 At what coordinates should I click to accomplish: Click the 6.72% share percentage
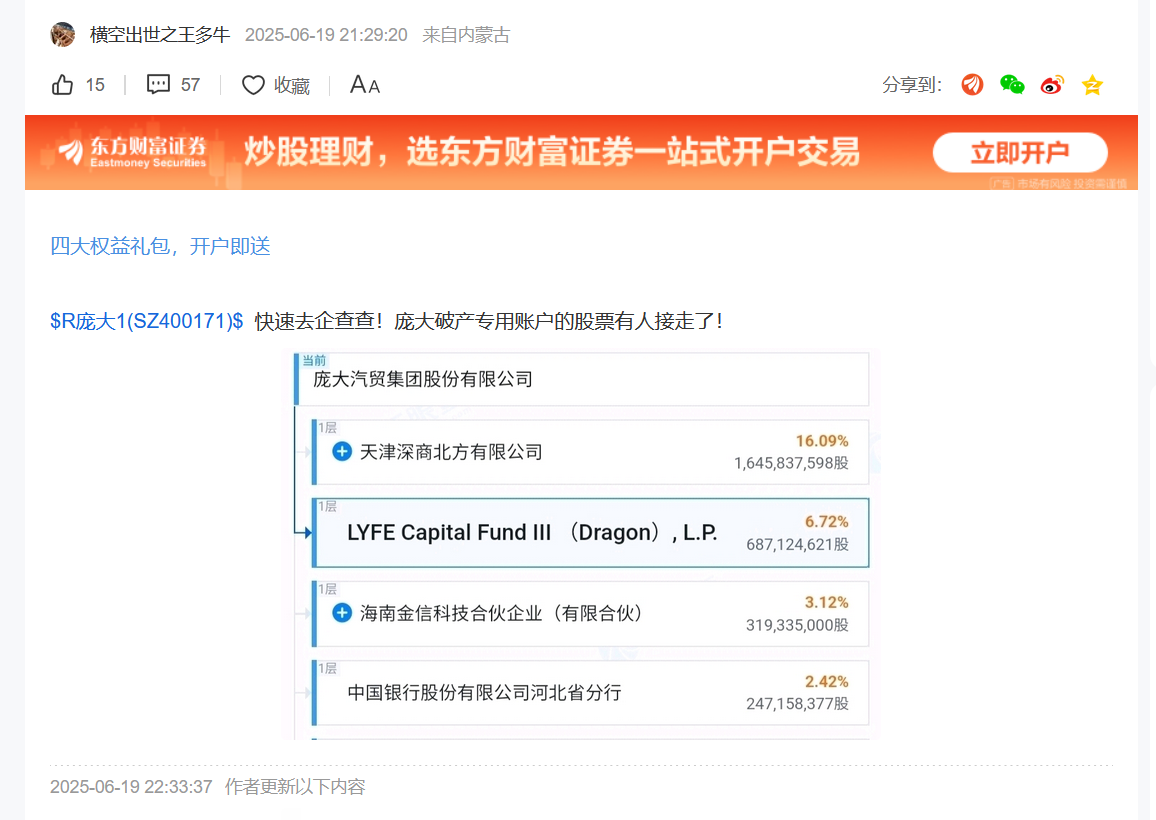point(826,522)
